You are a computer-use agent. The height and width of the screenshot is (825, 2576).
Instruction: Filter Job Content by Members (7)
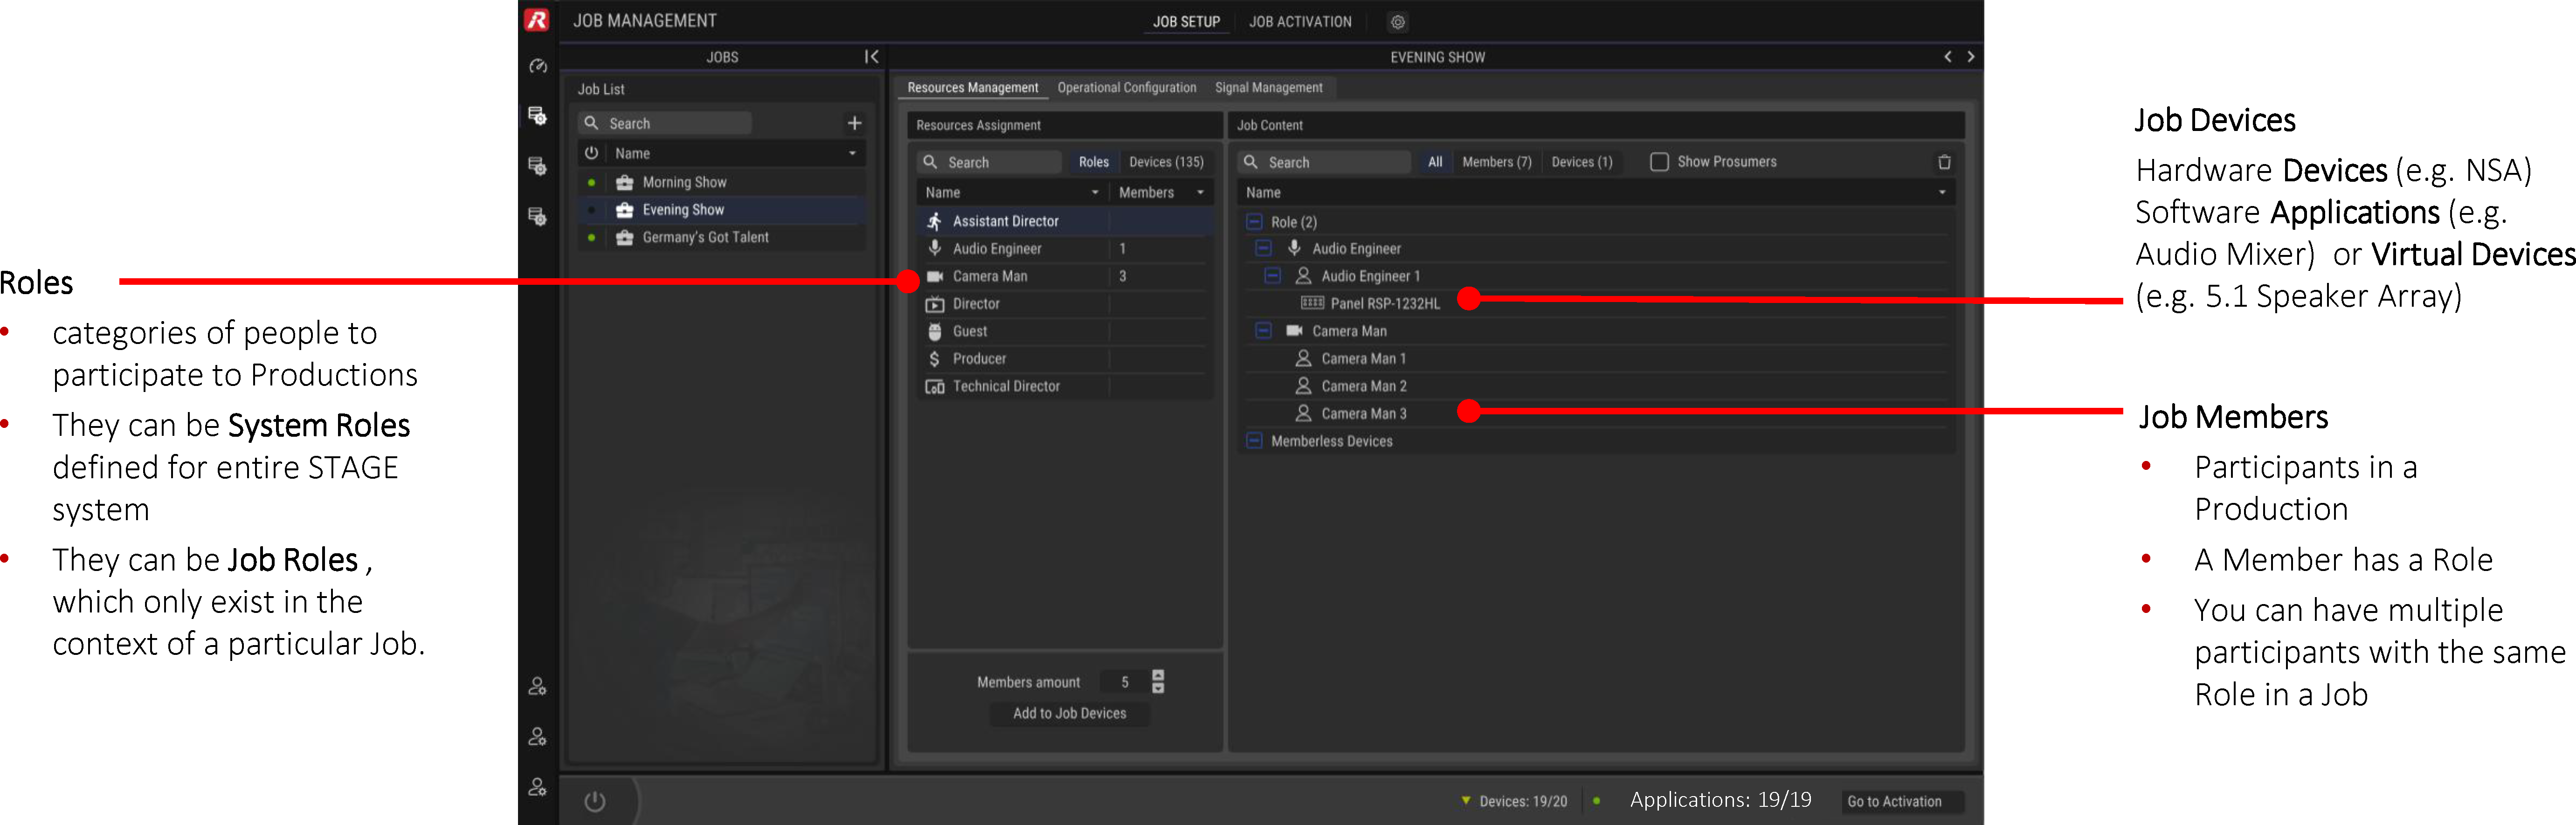coord(1496,162)
